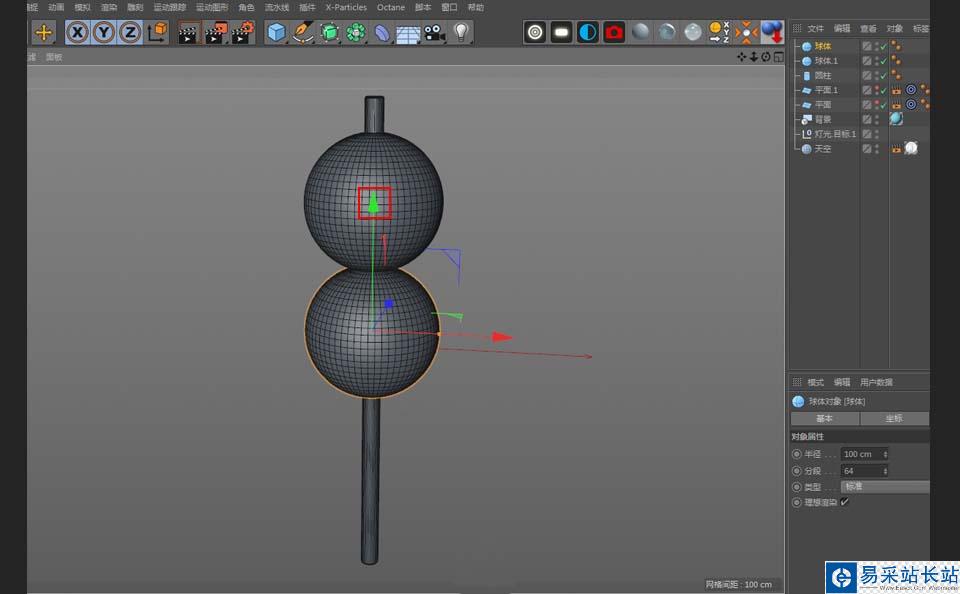The height and width of the screenshot is (594, 960).
Task: Open the Octane menu
Action: pos(391,7)
